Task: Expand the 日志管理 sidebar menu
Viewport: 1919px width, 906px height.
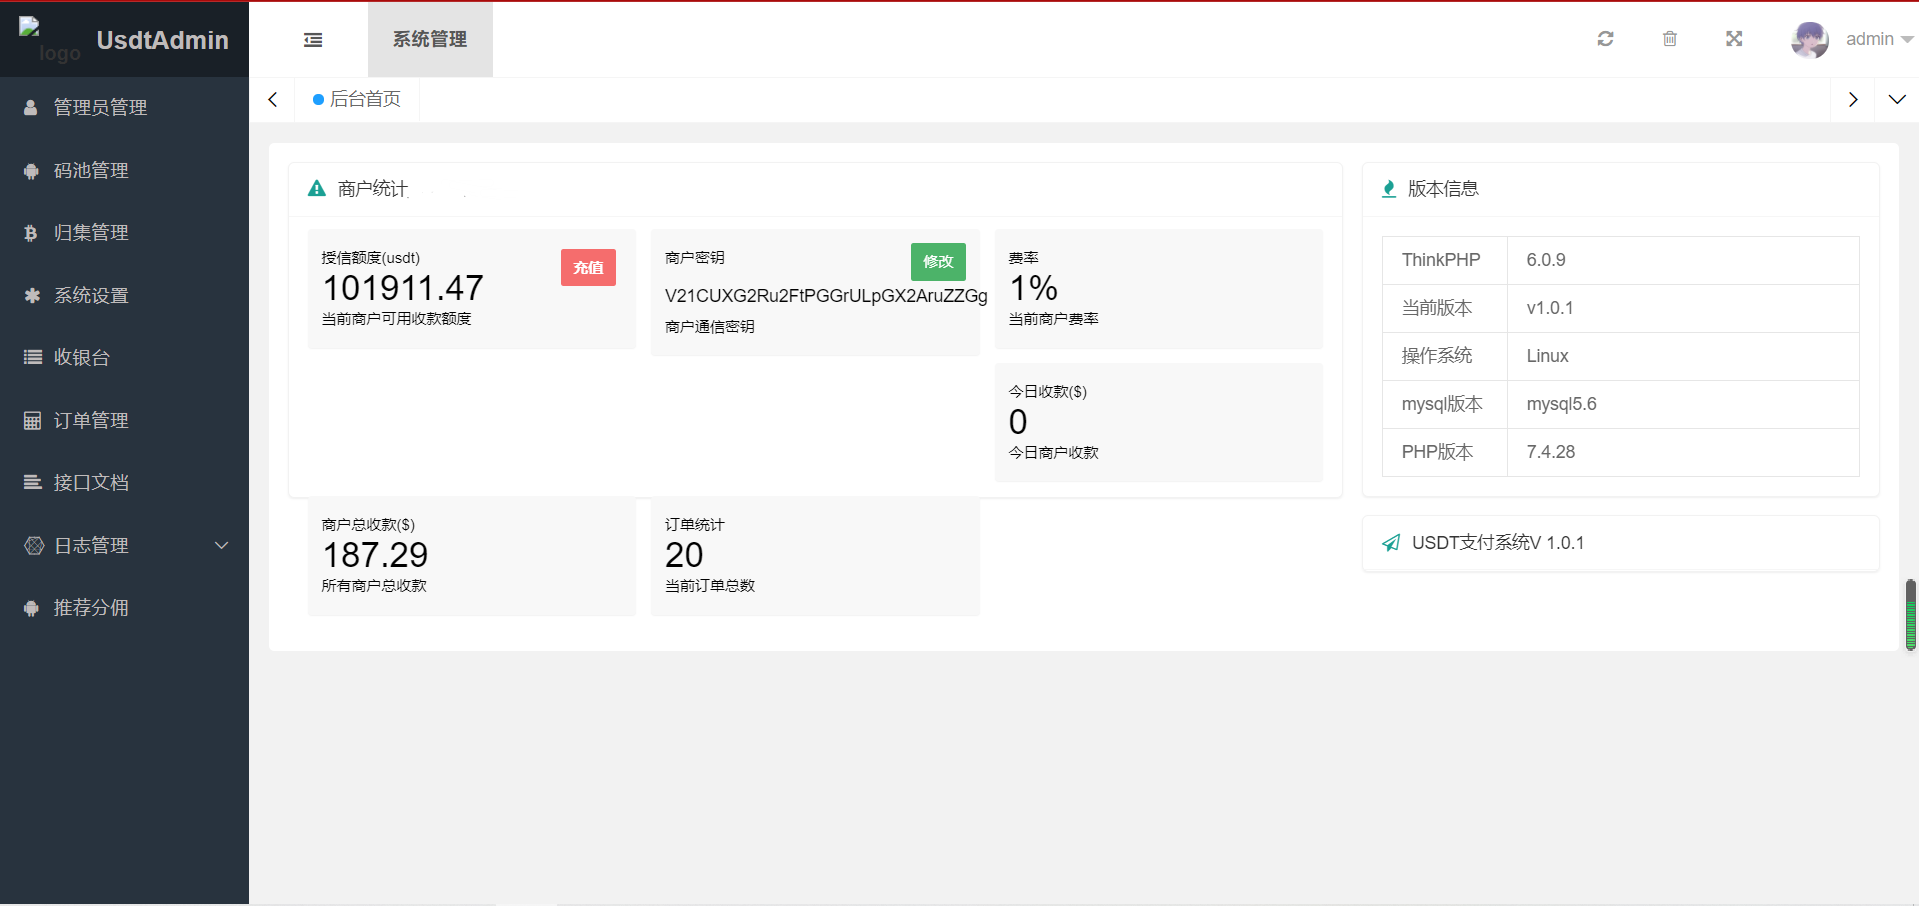Action: (x=124, y=545)
